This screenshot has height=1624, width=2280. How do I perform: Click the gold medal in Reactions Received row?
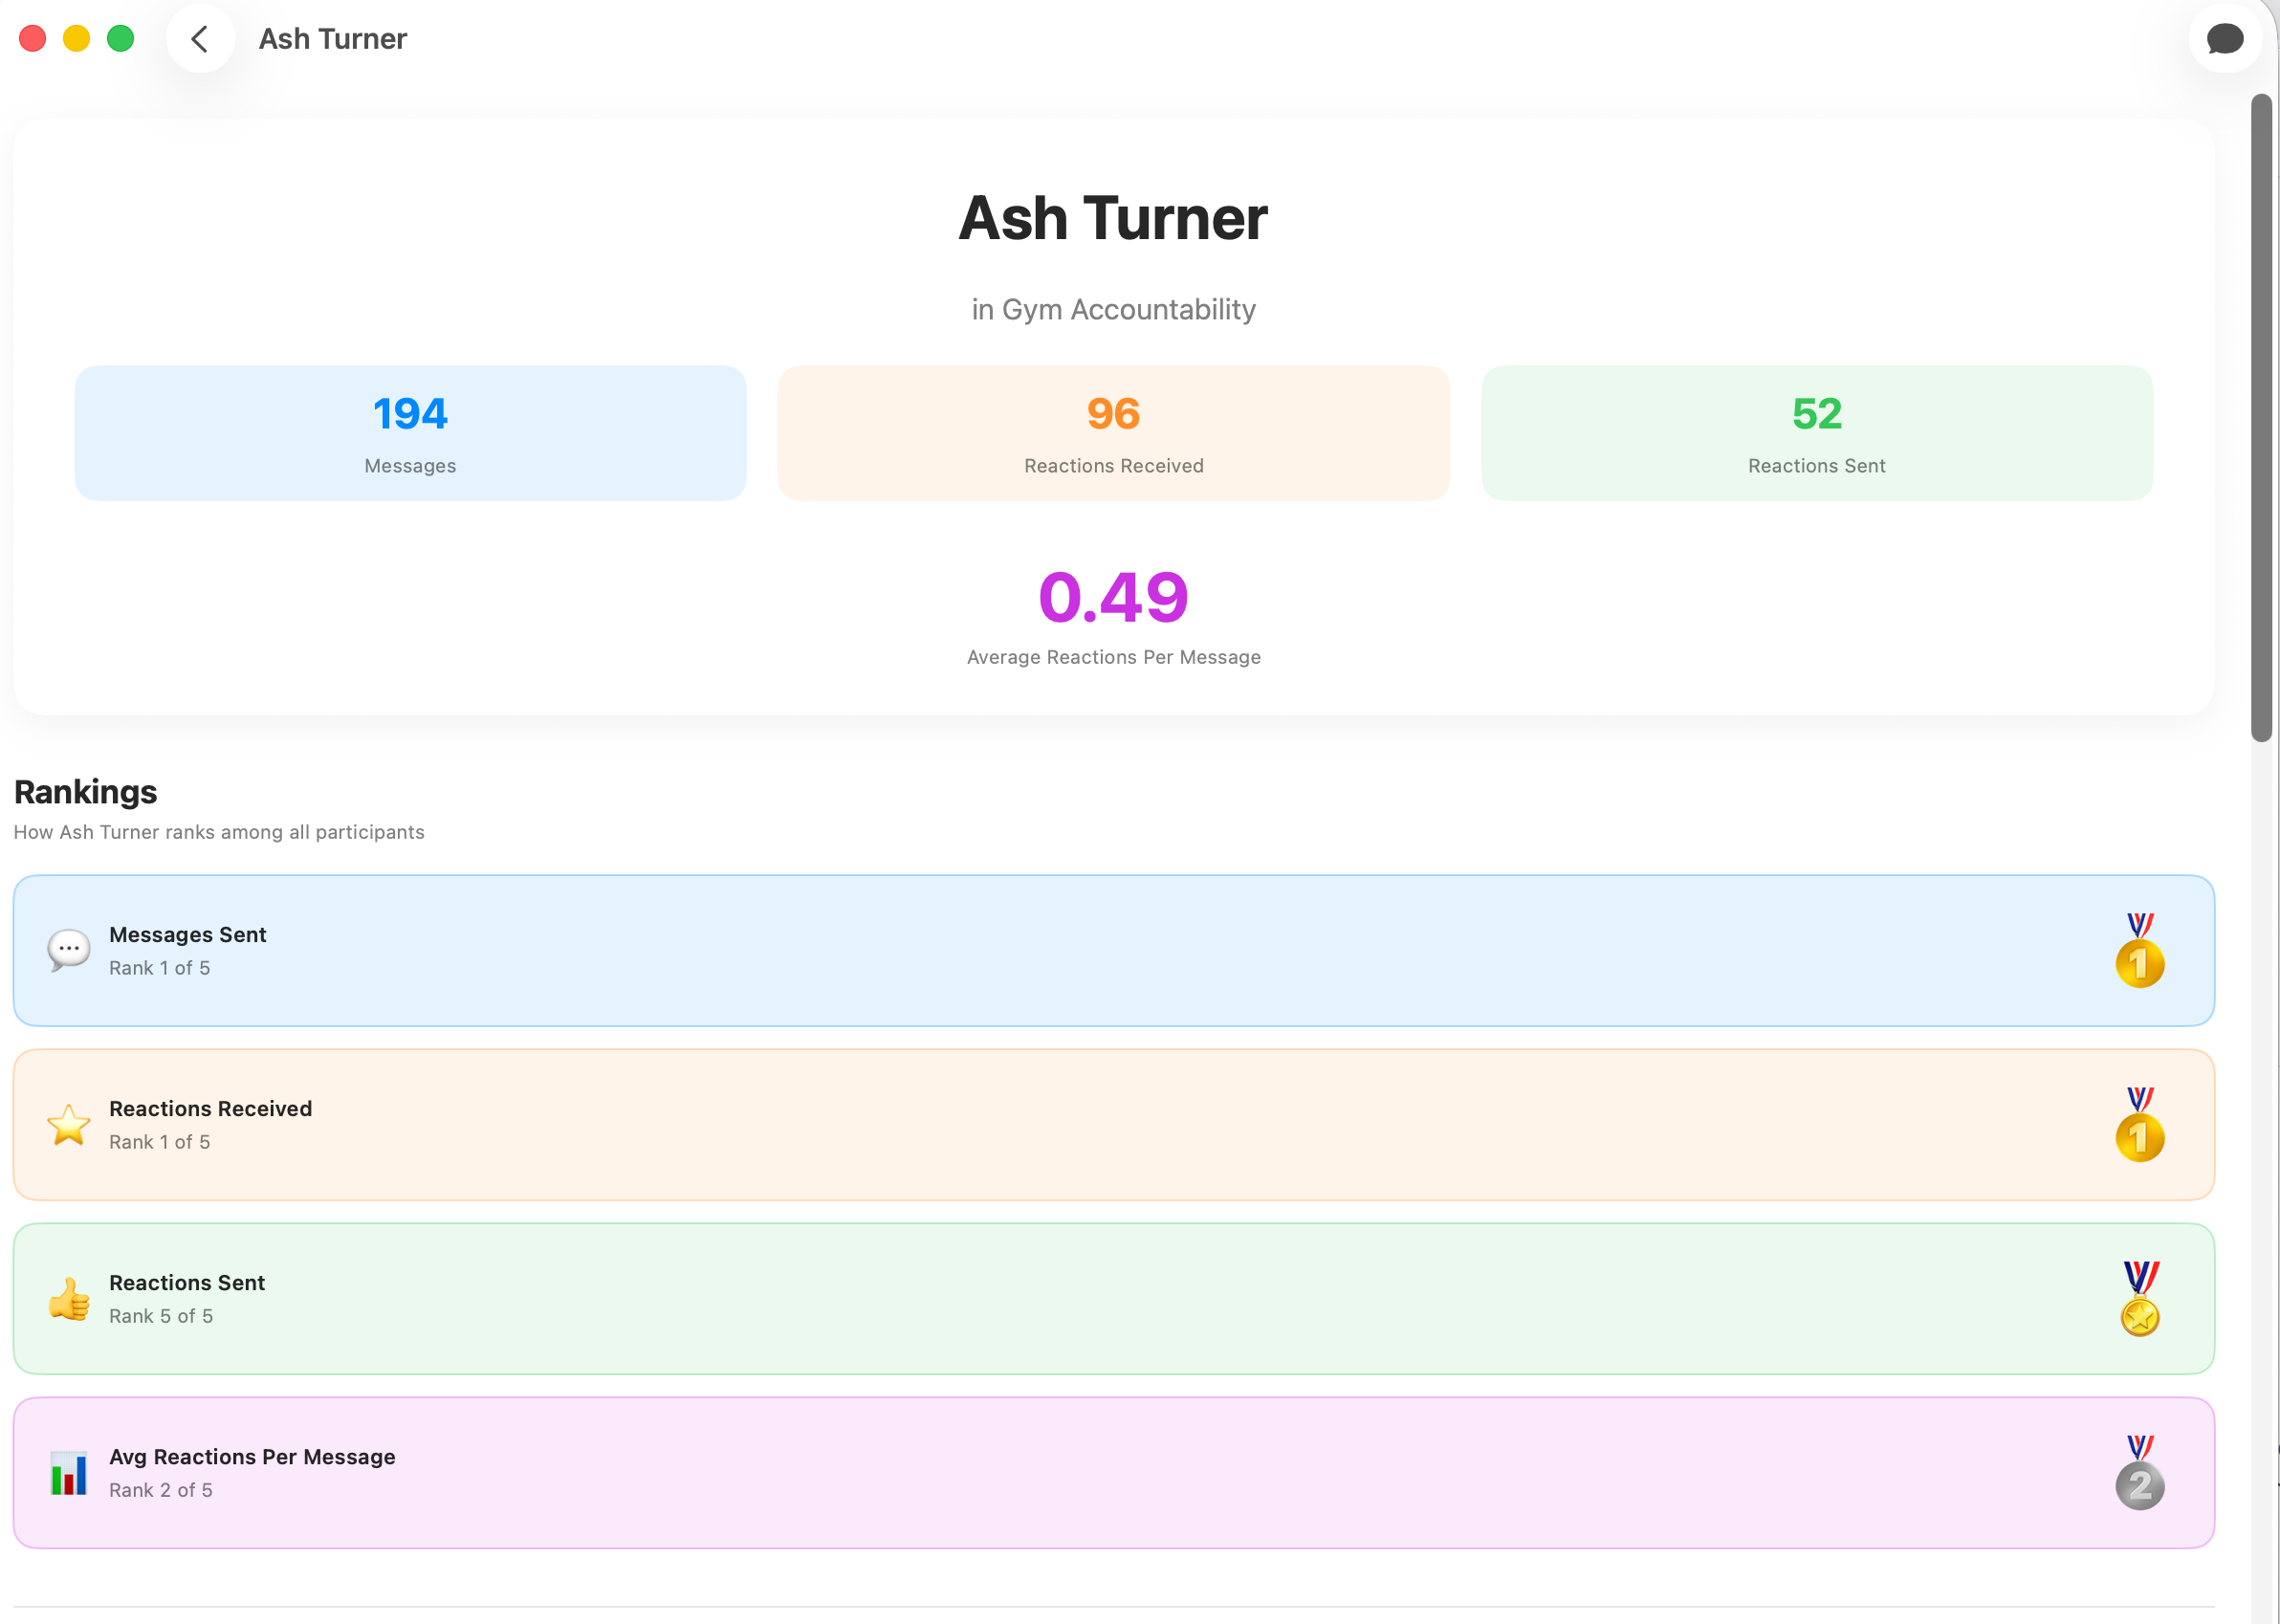2139,1125
